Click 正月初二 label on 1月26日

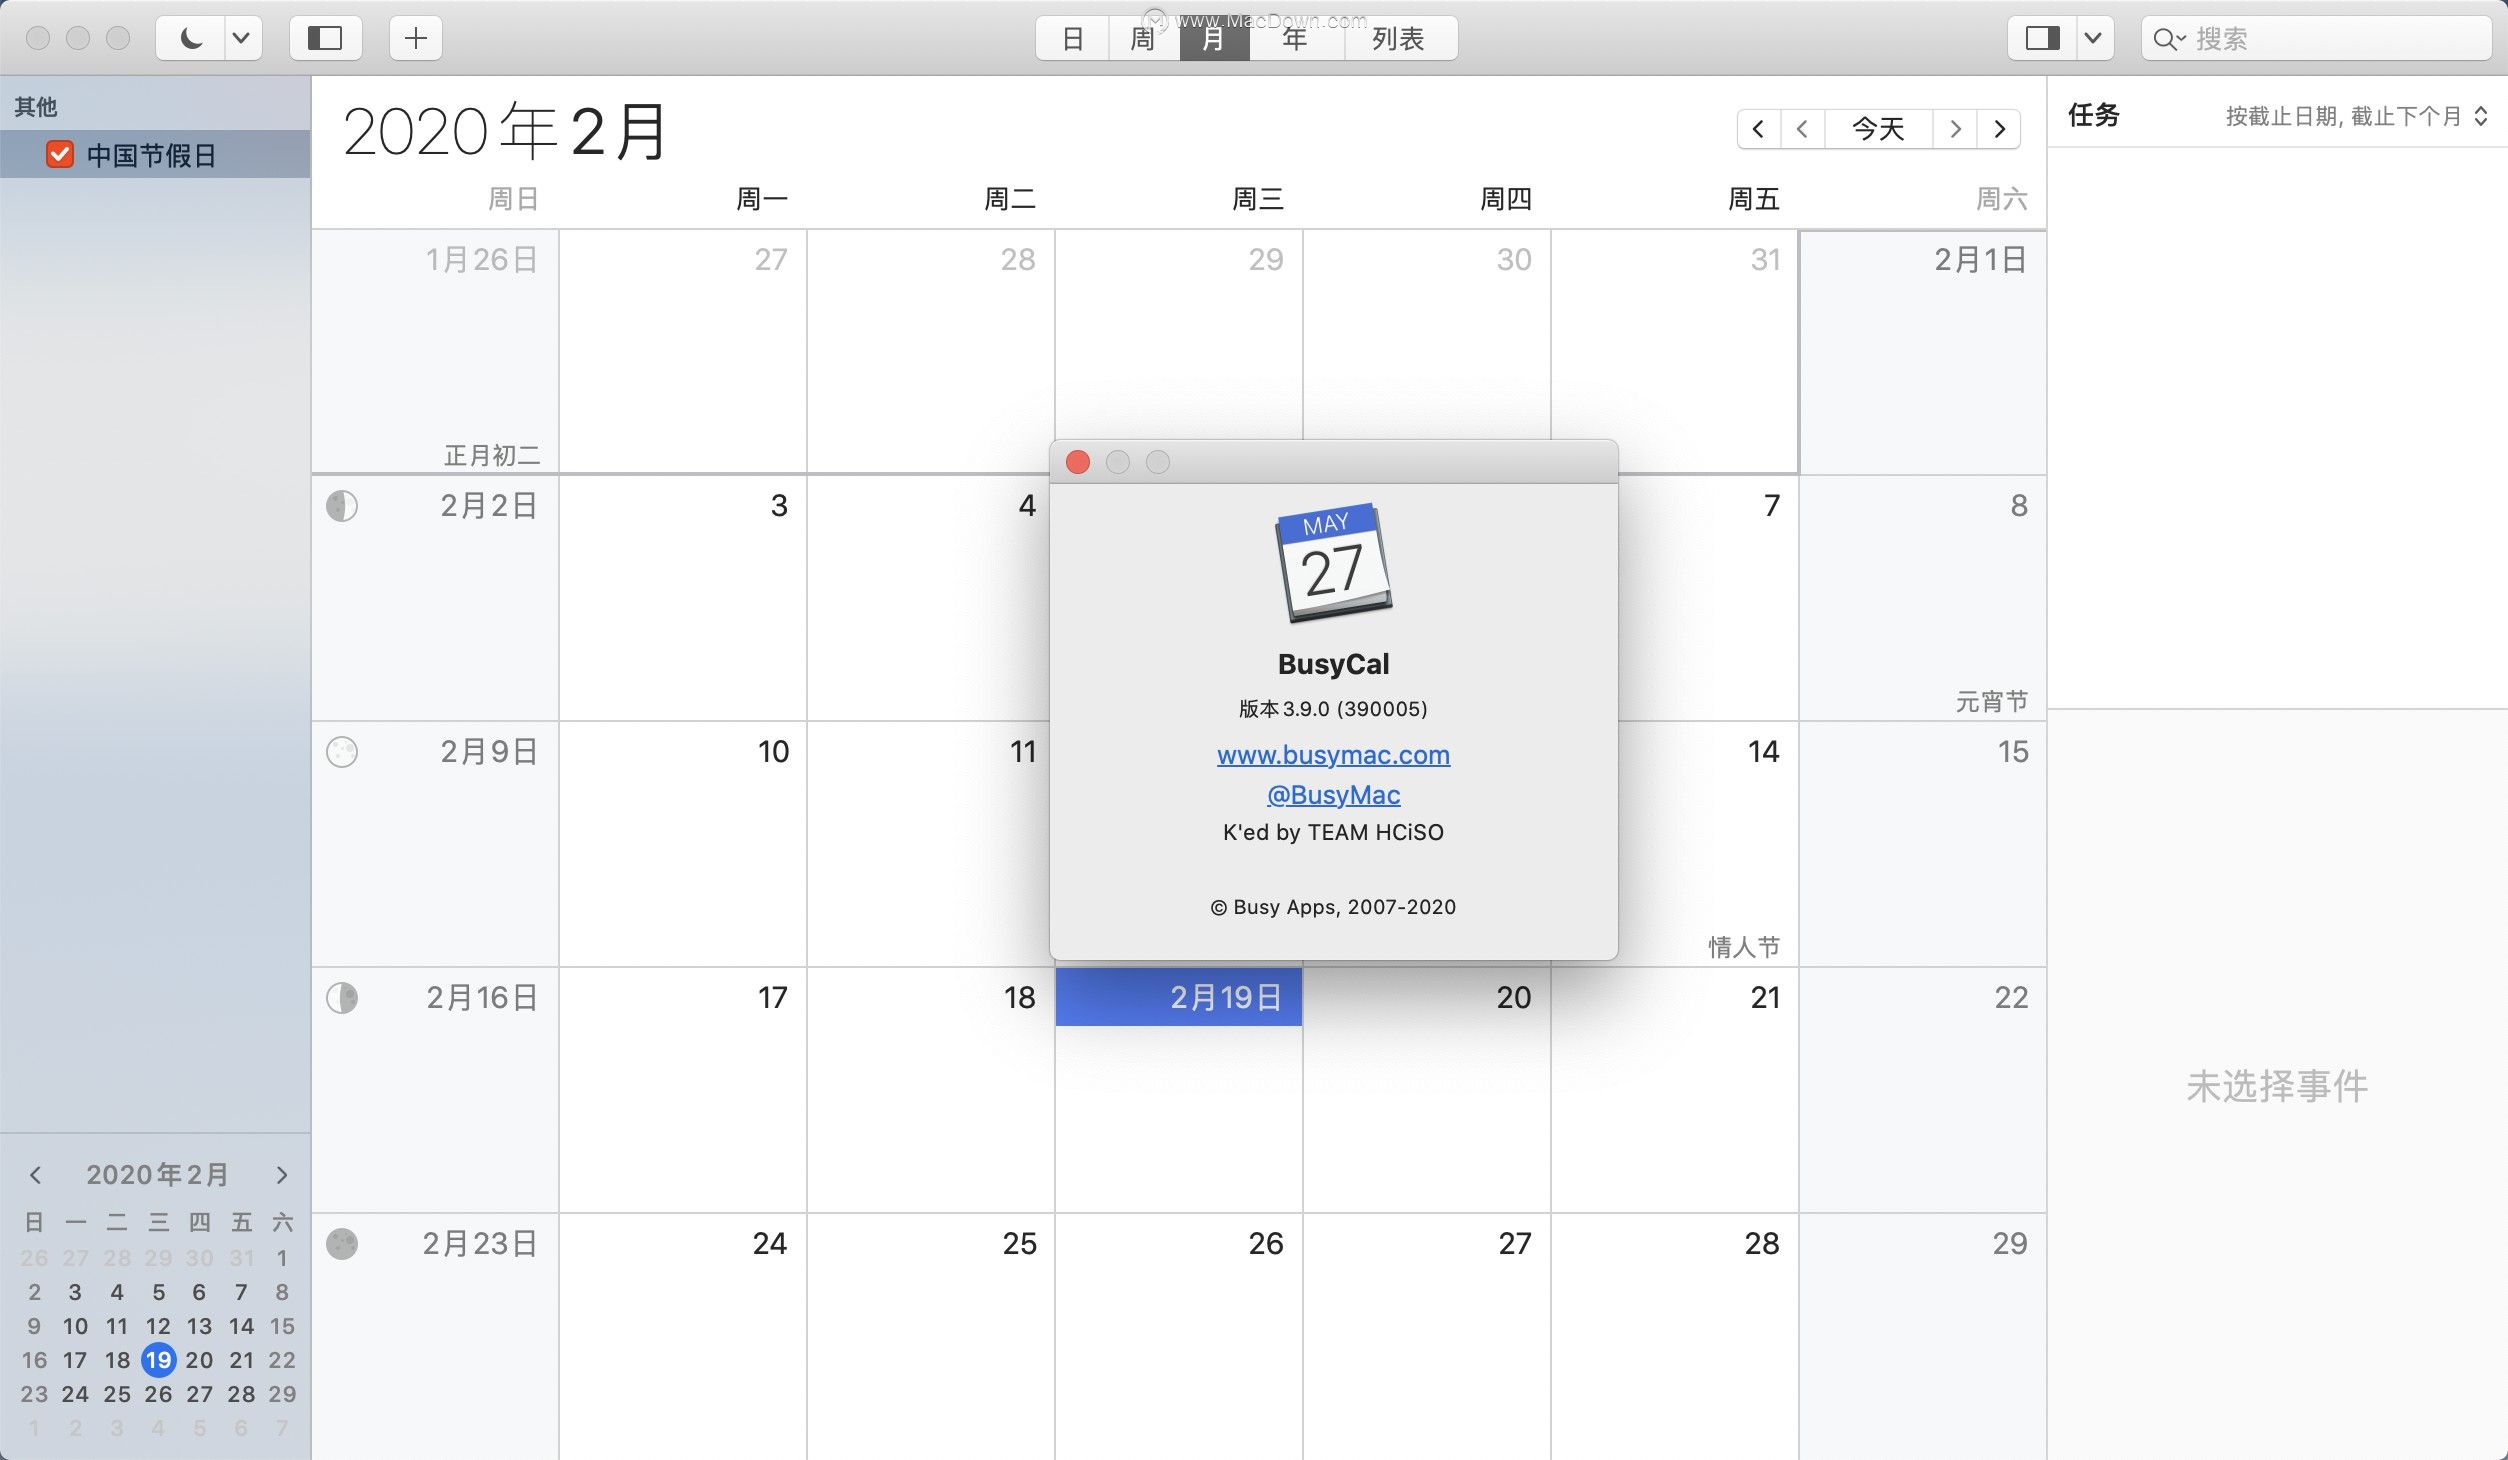492,455
